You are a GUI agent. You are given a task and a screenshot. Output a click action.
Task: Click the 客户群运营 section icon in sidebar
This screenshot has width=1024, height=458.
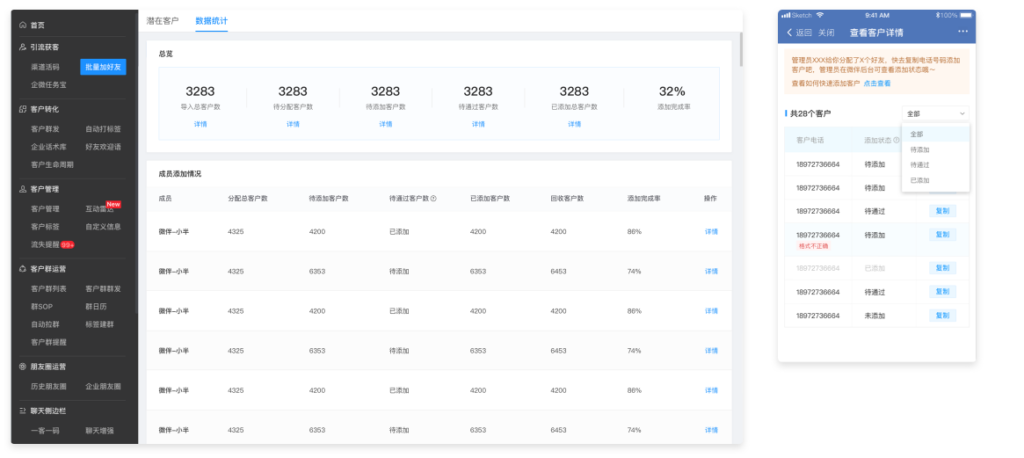click(23, 269)
